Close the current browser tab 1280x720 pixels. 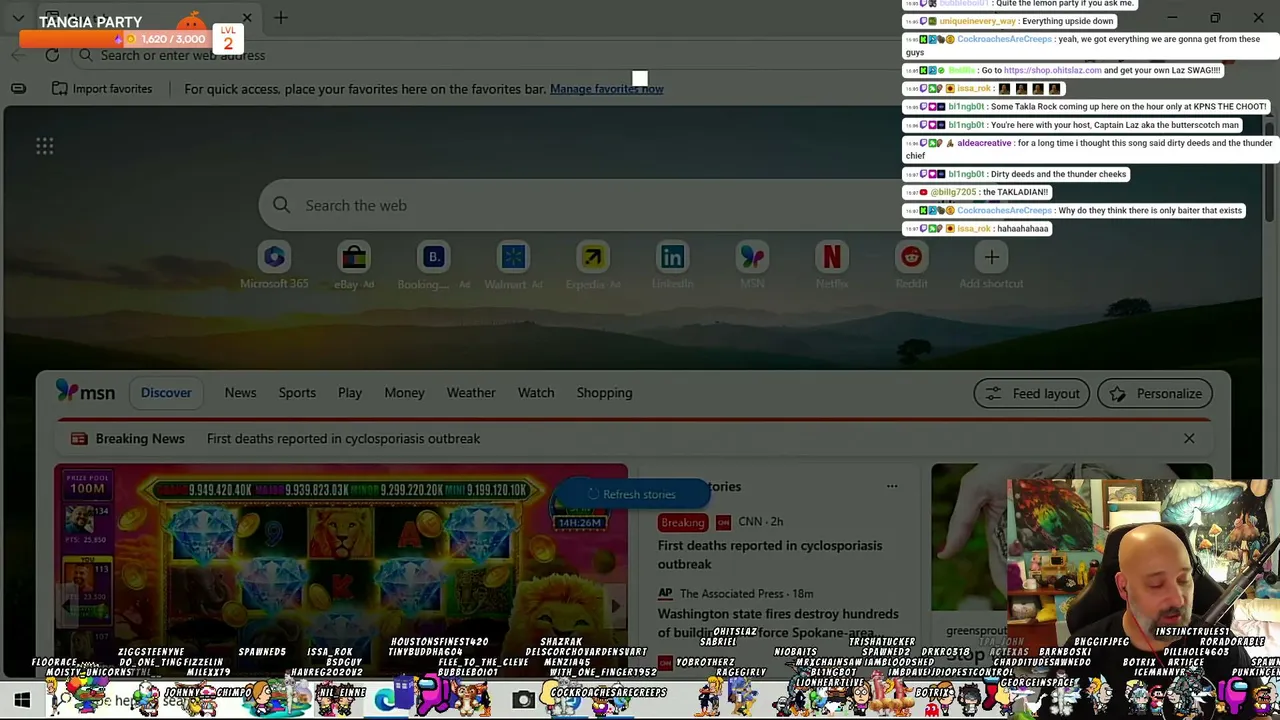point(247,18)
